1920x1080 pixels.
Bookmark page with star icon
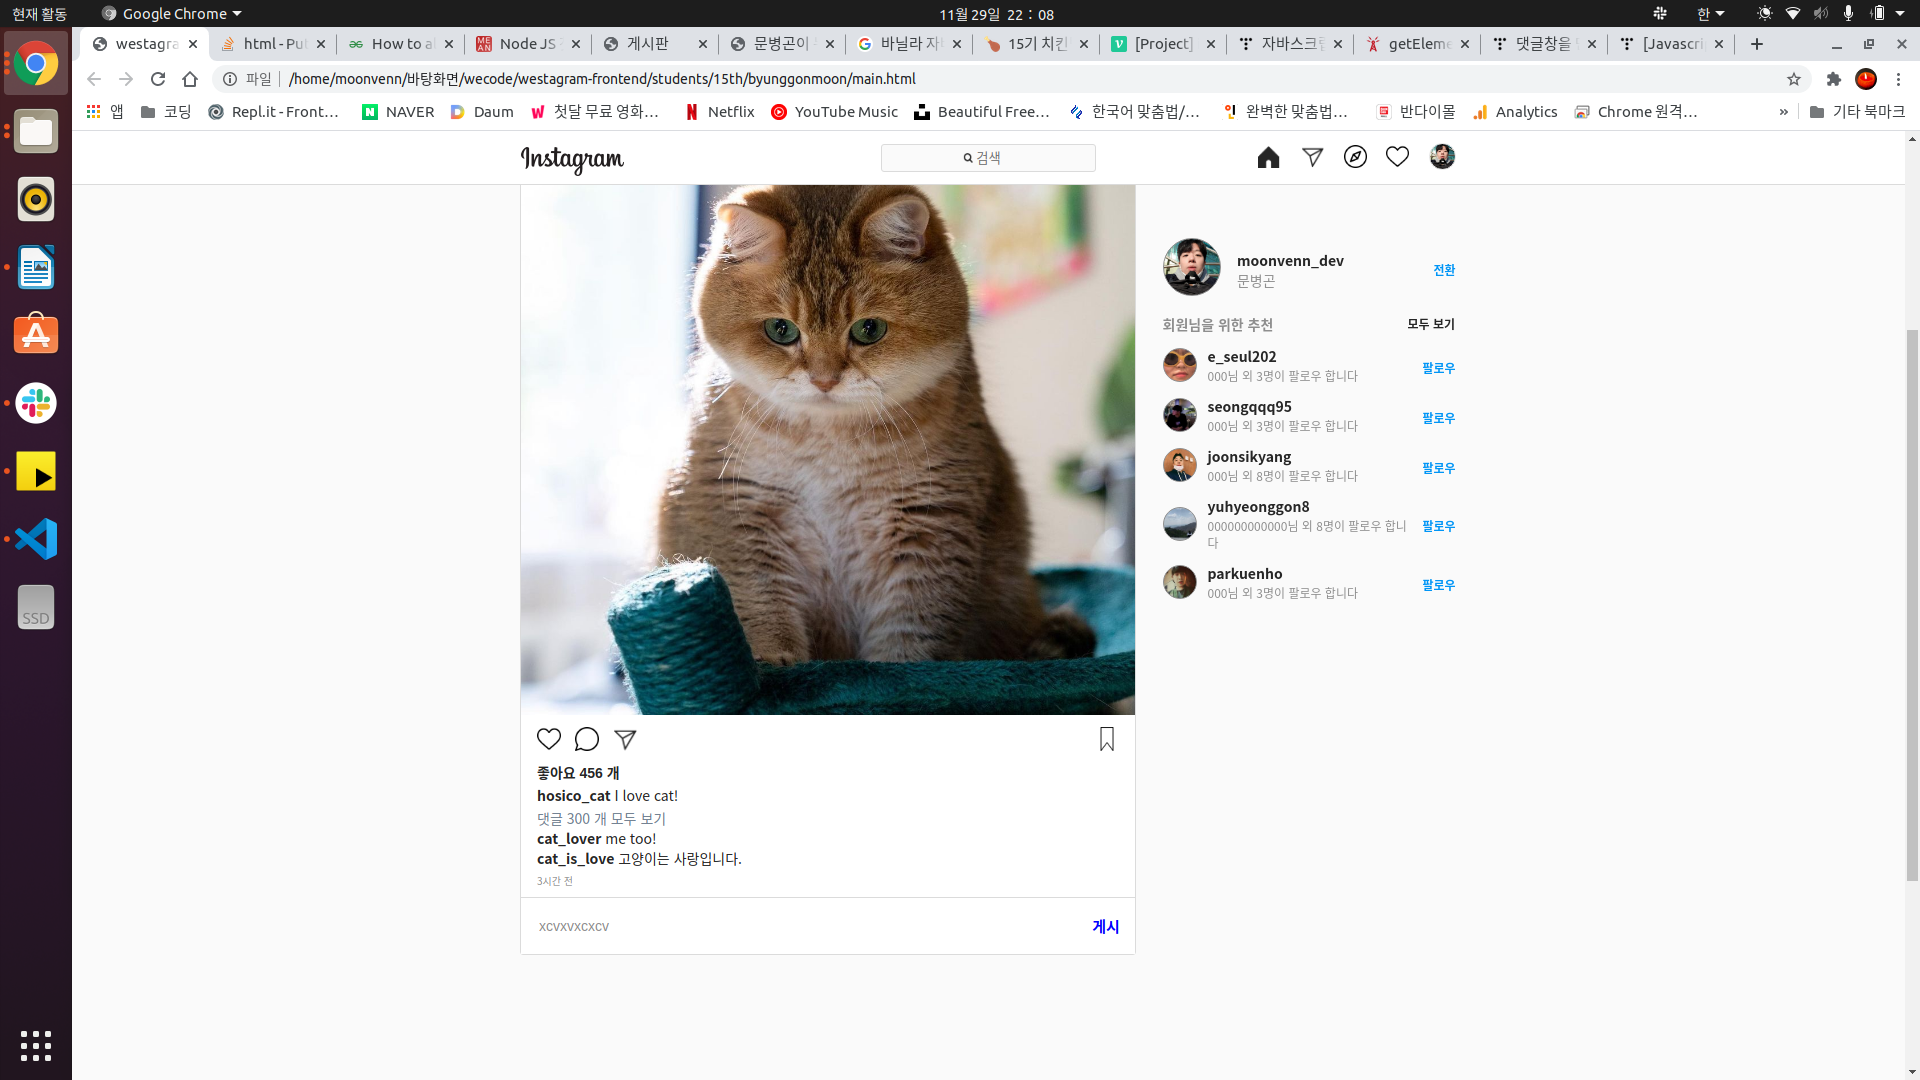pyautogui.click(x=1794, y=79)
